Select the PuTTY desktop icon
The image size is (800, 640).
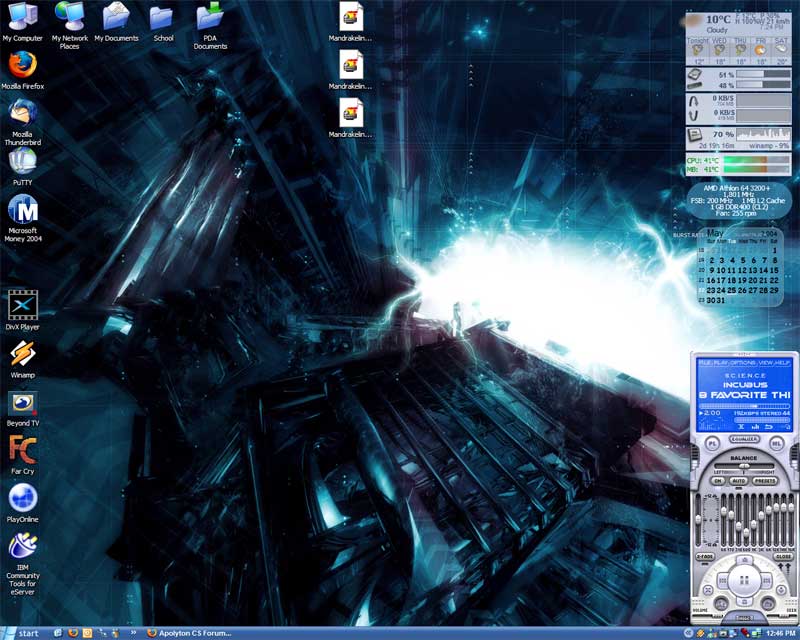pyautogui.click(x=22, y=161)
